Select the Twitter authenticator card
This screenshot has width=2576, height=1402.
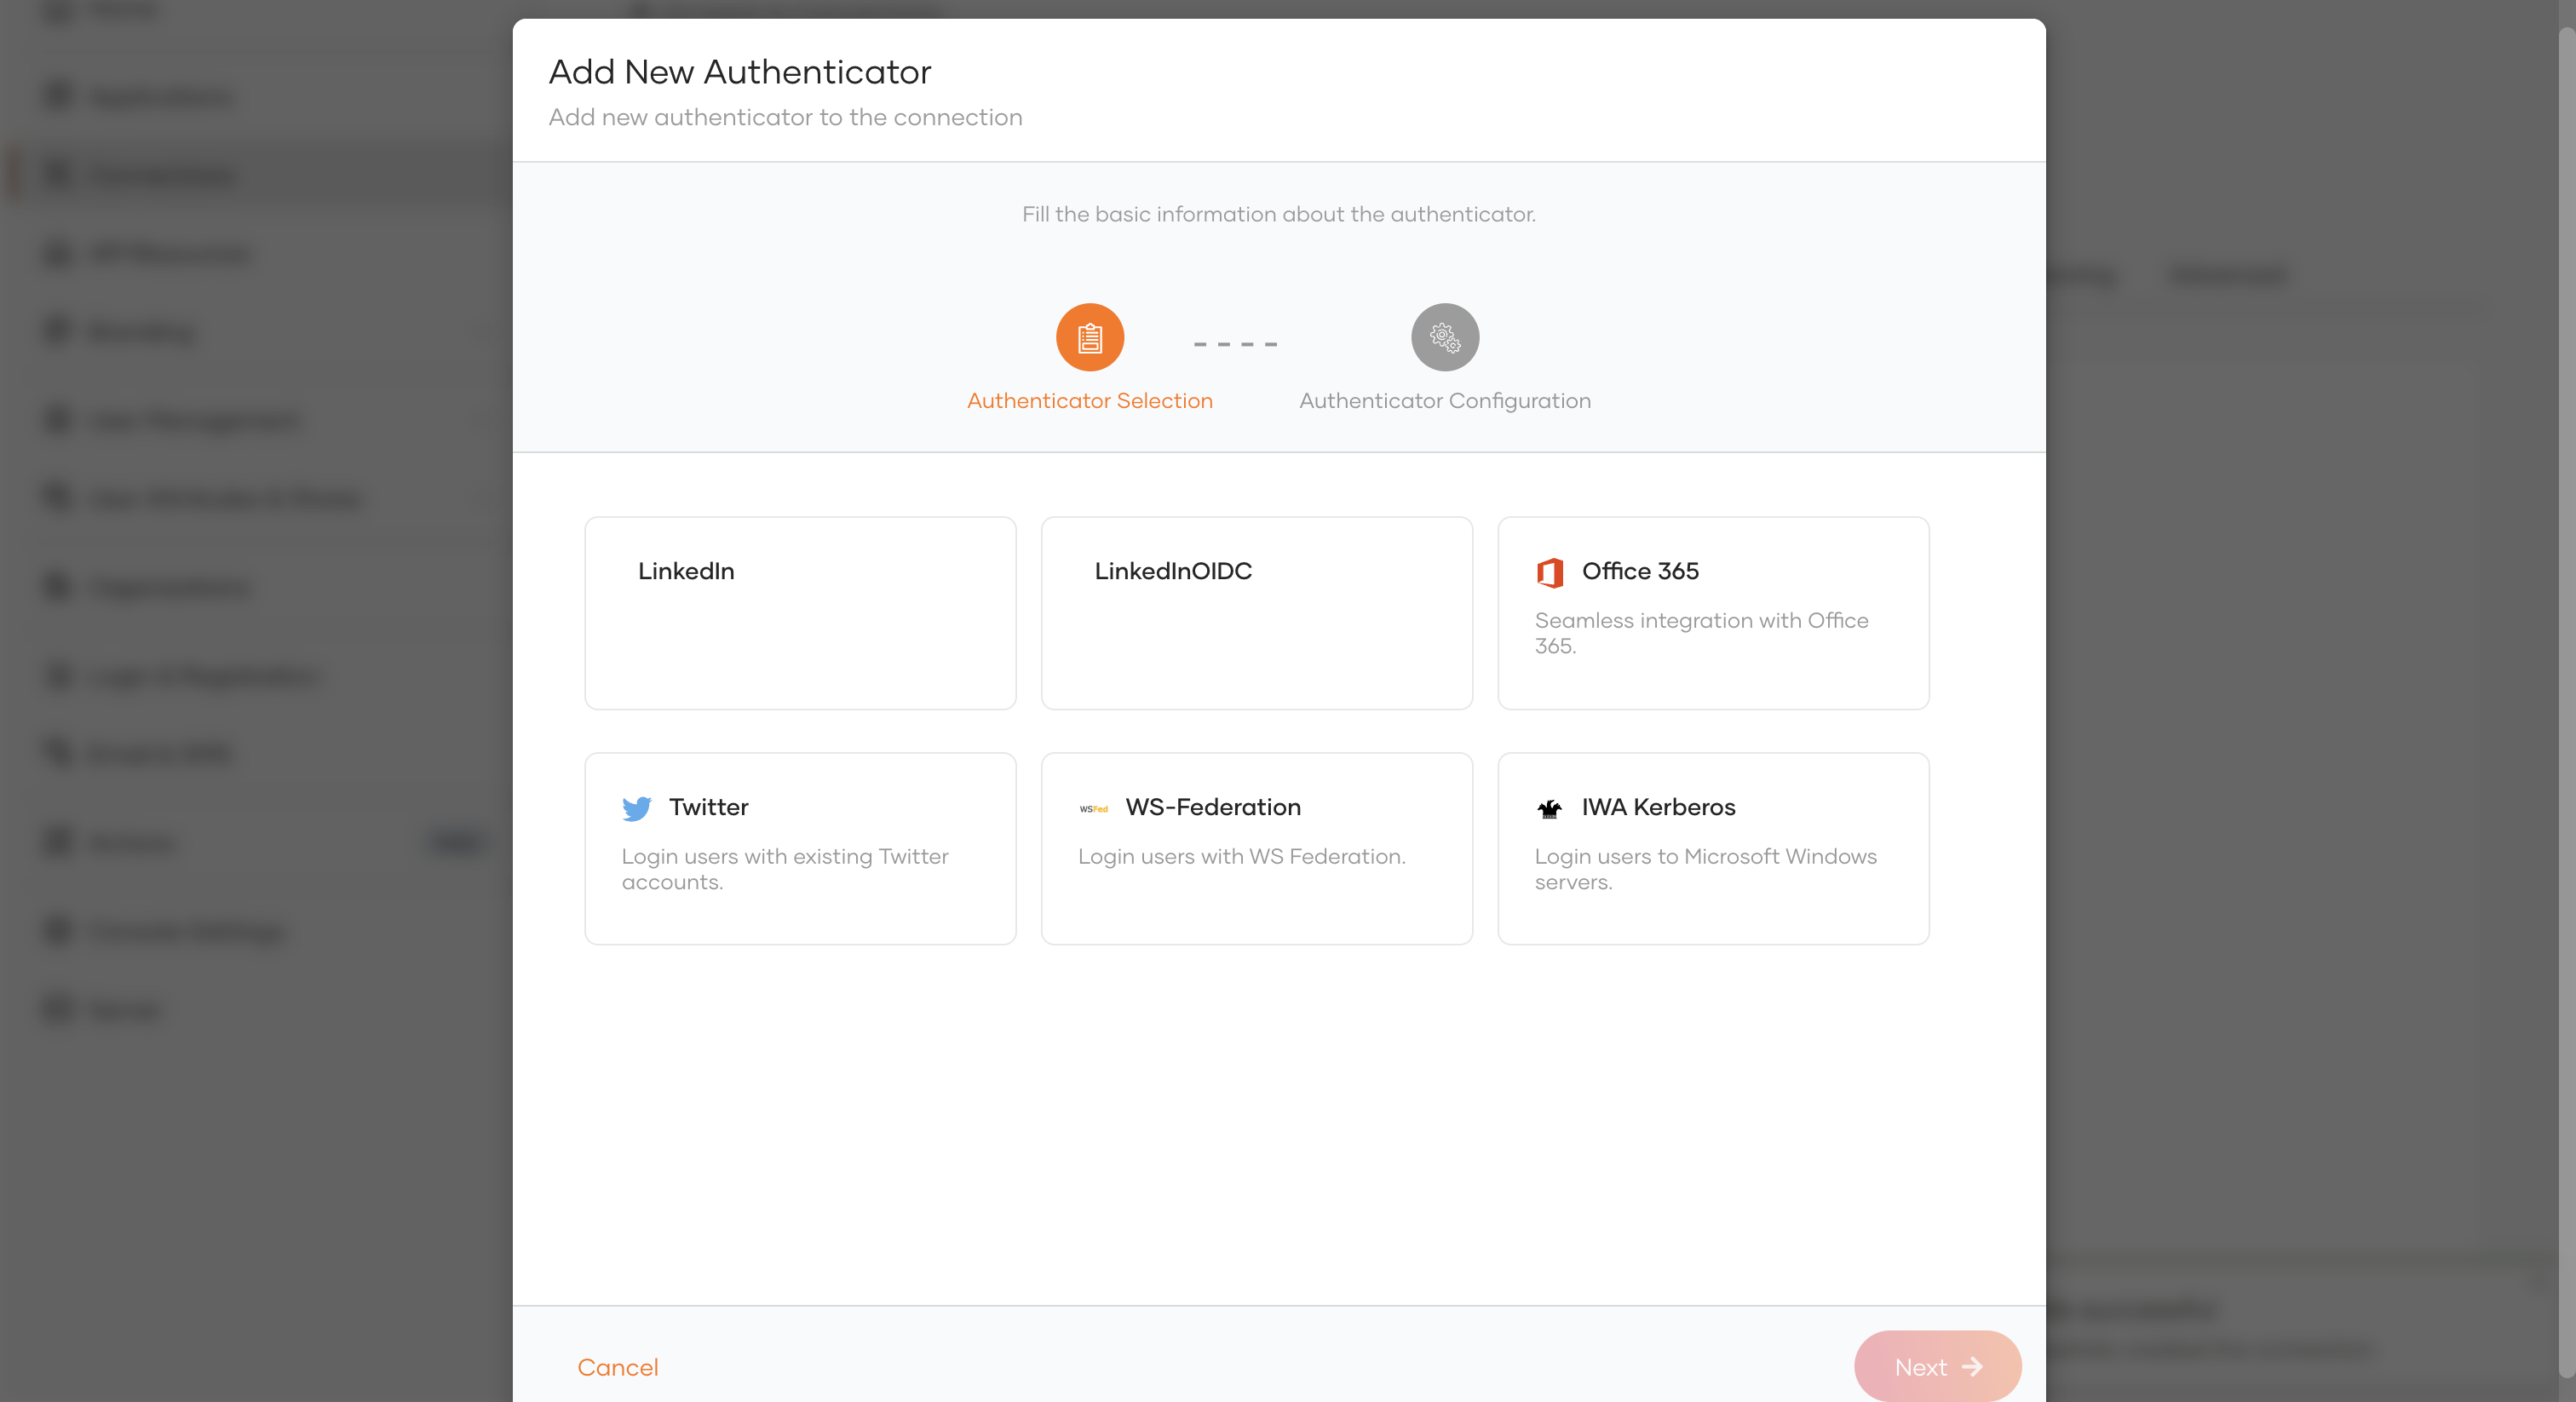tap(800, 848)
